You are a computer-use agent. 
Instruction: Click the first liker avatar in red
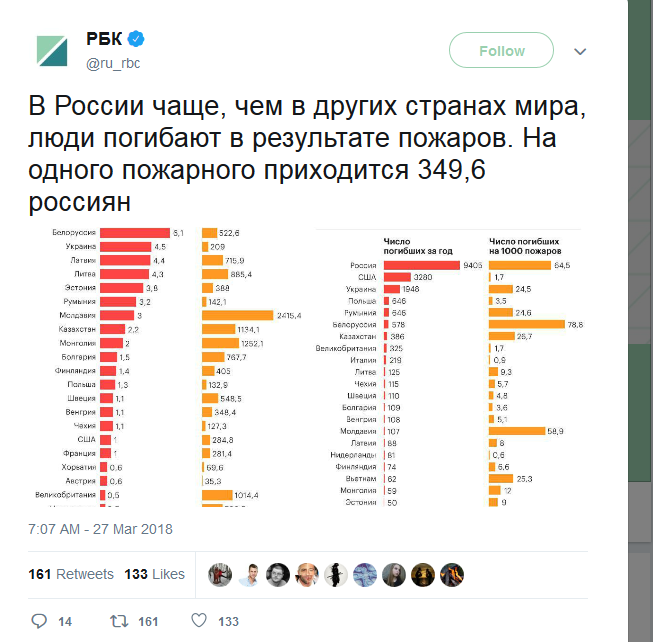point(220,575)
